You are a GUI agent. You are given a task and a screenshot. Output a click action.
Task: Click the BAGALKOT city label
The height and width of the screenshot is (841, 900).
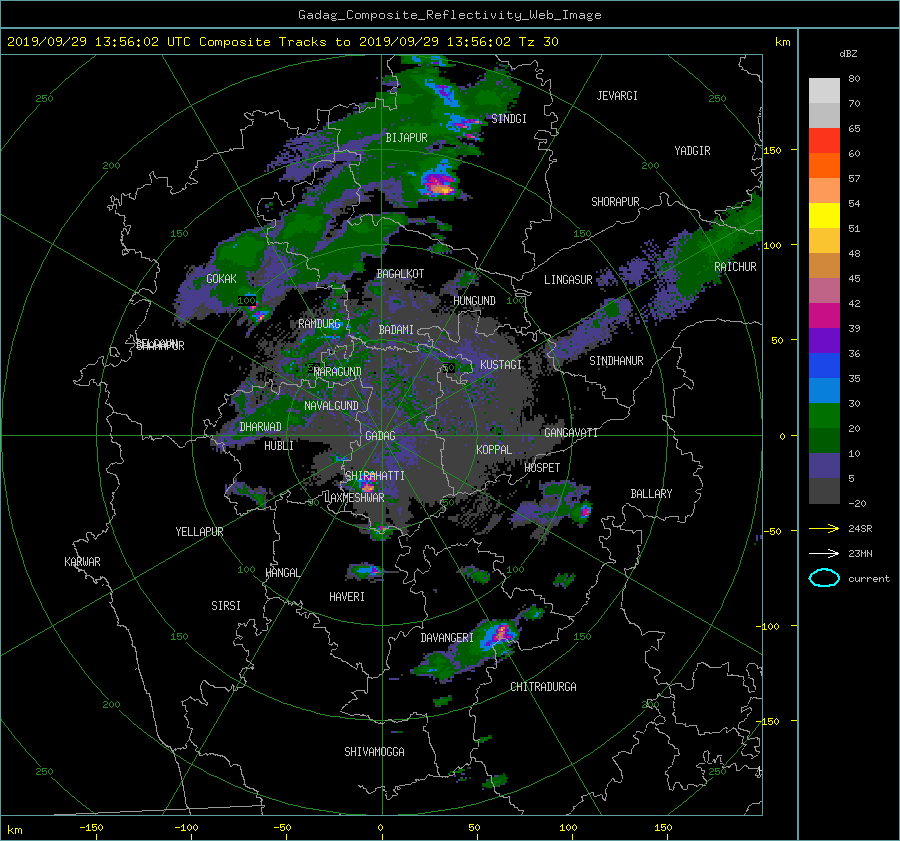(400, 274)
